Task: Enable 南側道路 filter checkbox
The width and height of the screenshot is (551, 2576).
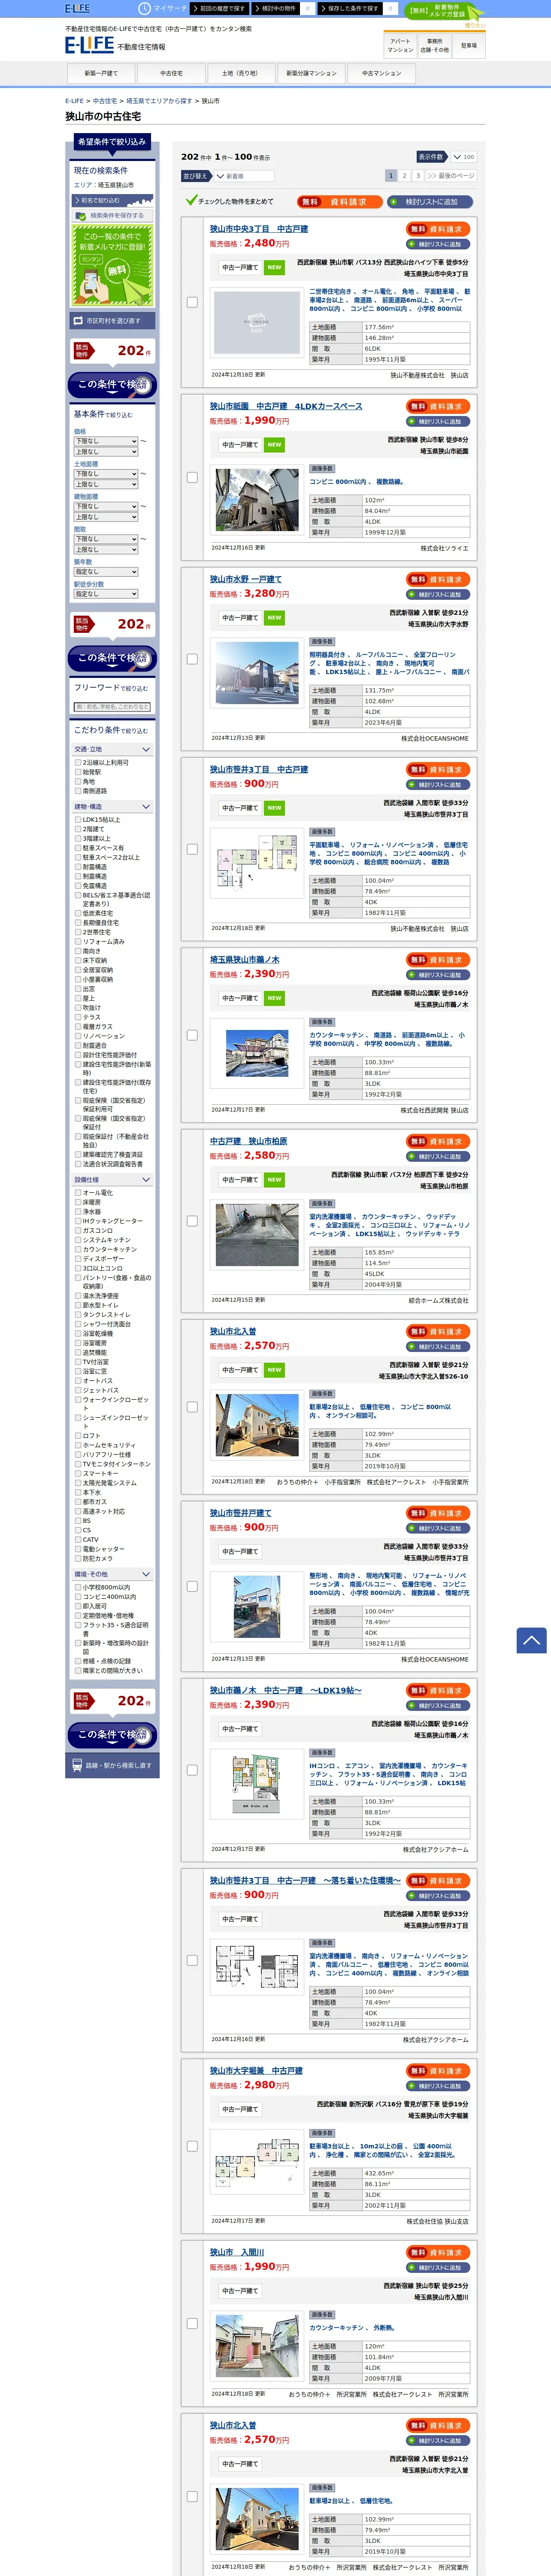Action: pos(78,791)
